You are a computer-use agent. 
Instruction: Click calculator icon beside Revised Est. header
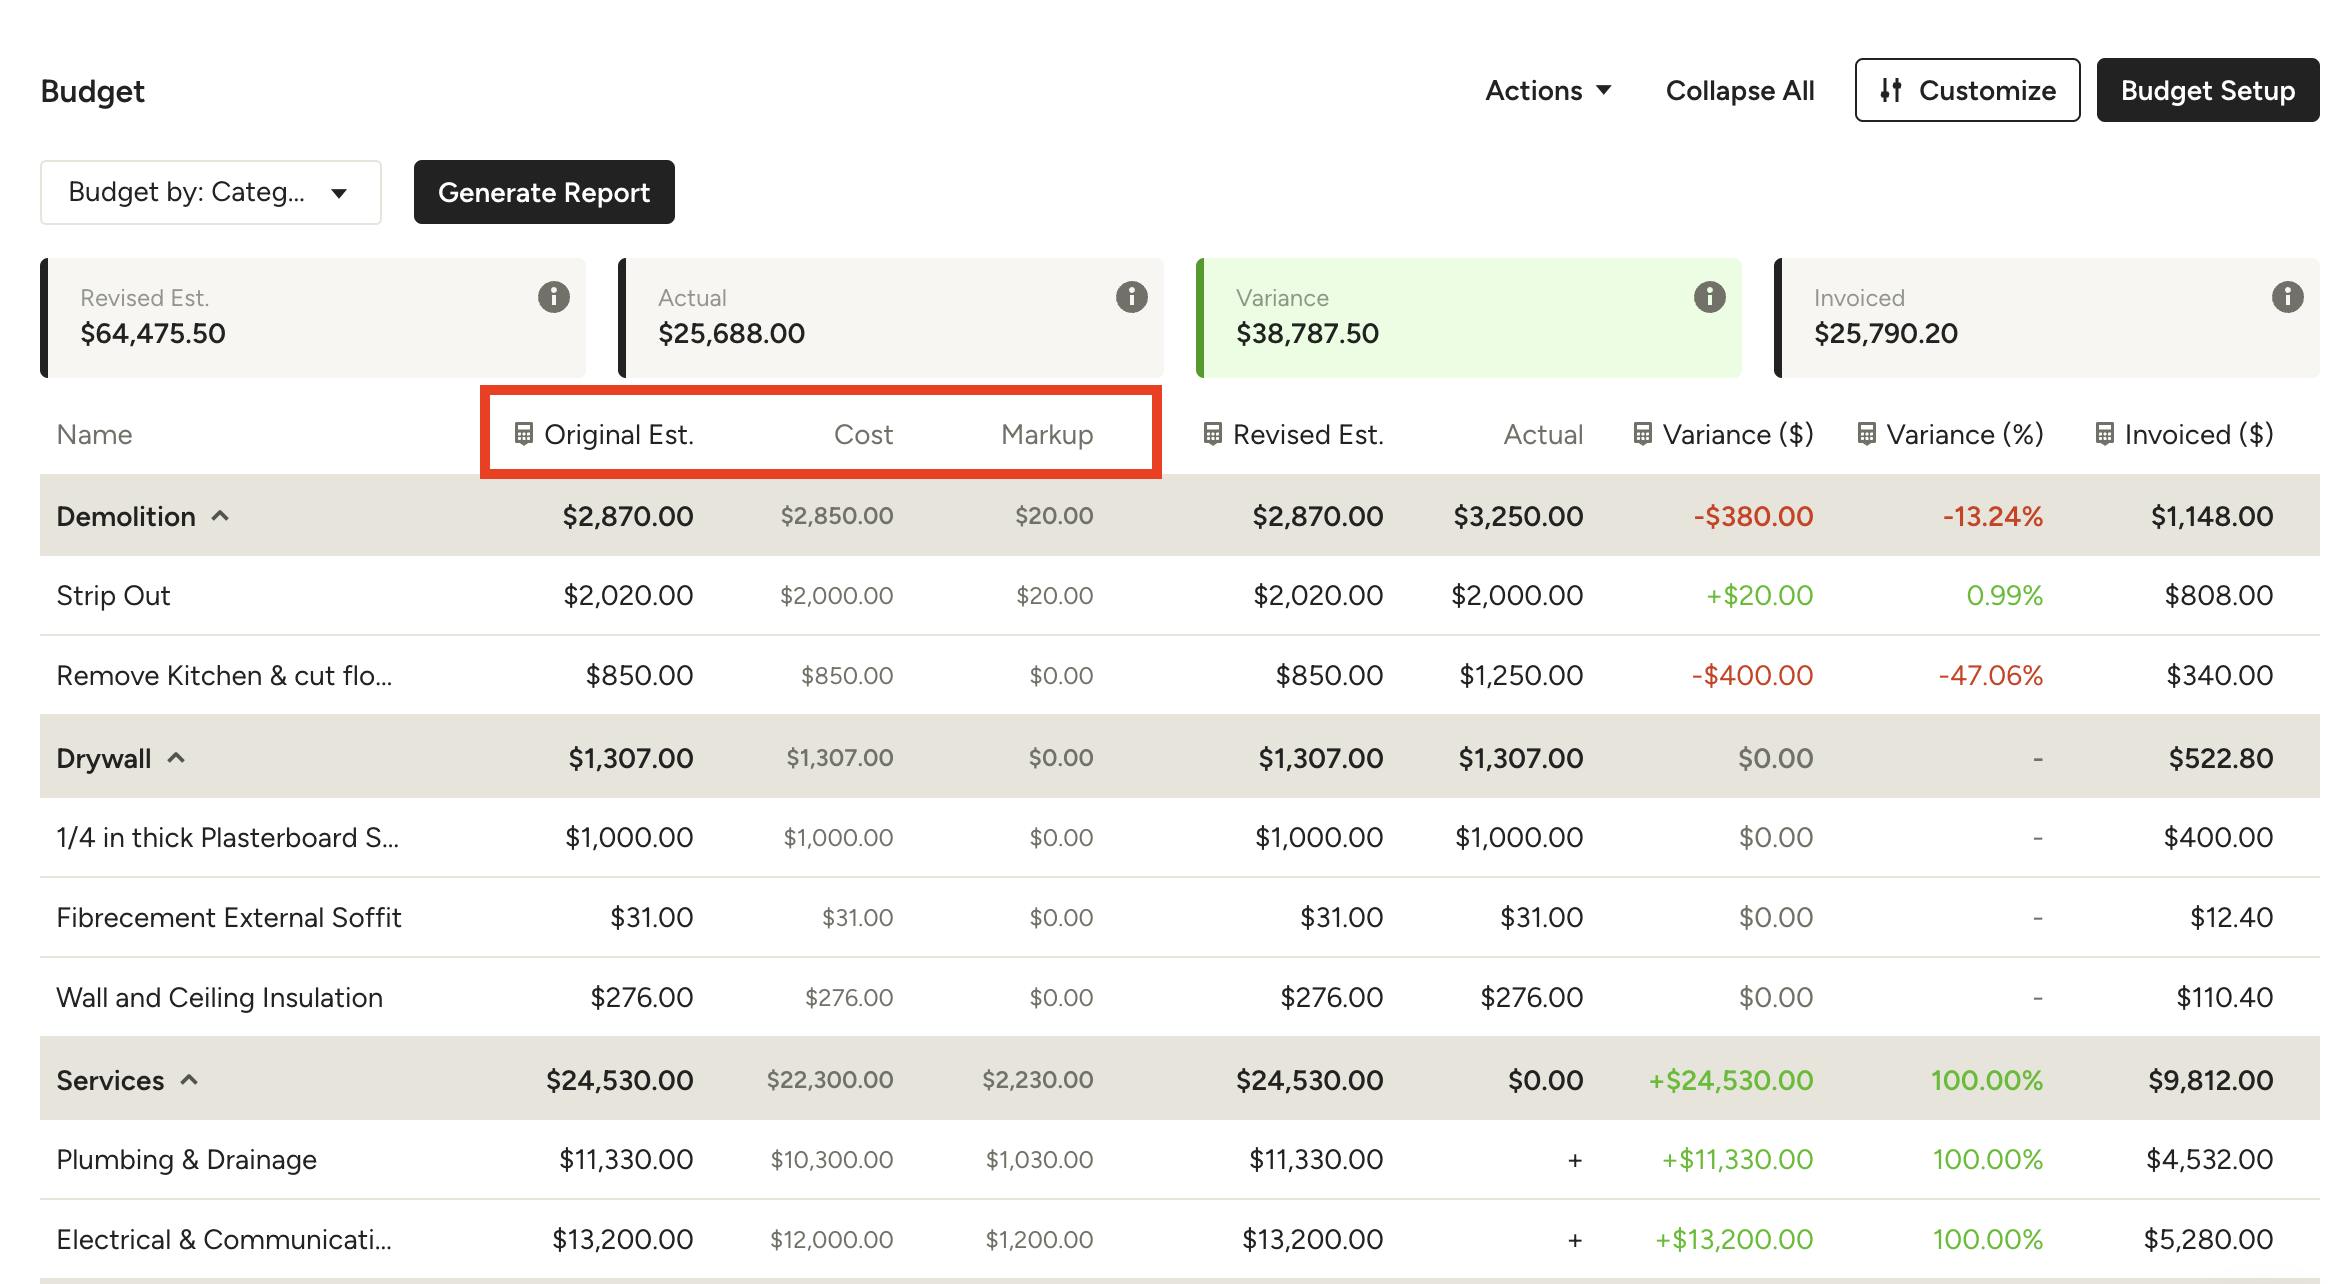(x=1212, y=434)
